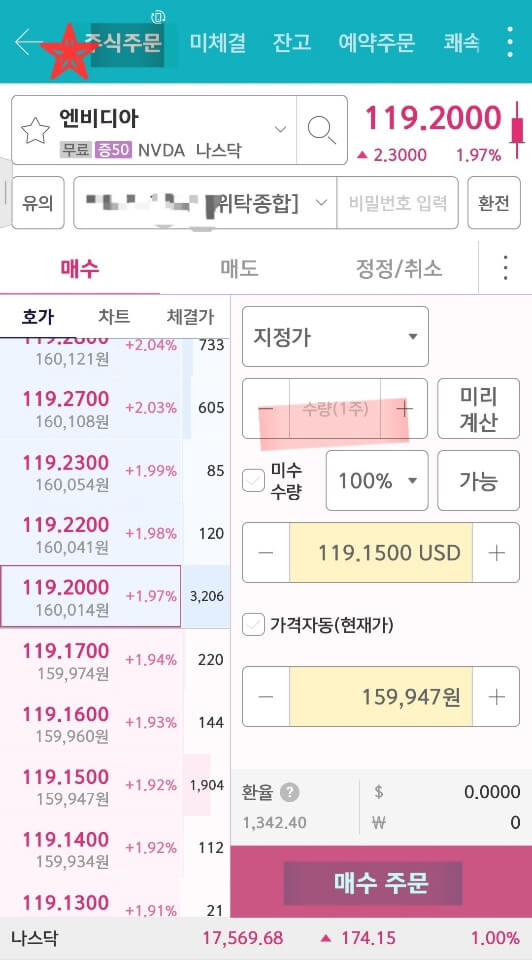Screen dimensions: 532x960
Task: Open the top bar three-dot menu
Action: pos(509,42)
